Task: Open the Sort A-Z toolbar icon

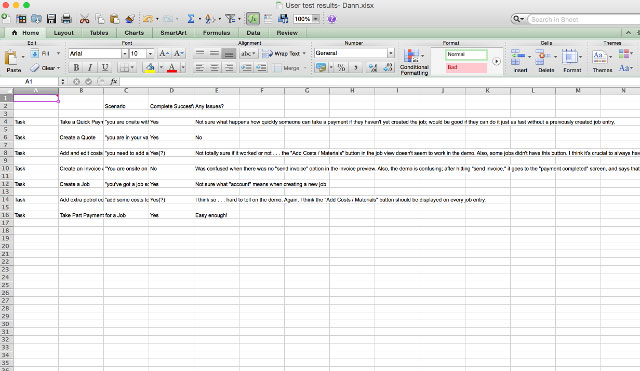Action: [x=210, y=19]
